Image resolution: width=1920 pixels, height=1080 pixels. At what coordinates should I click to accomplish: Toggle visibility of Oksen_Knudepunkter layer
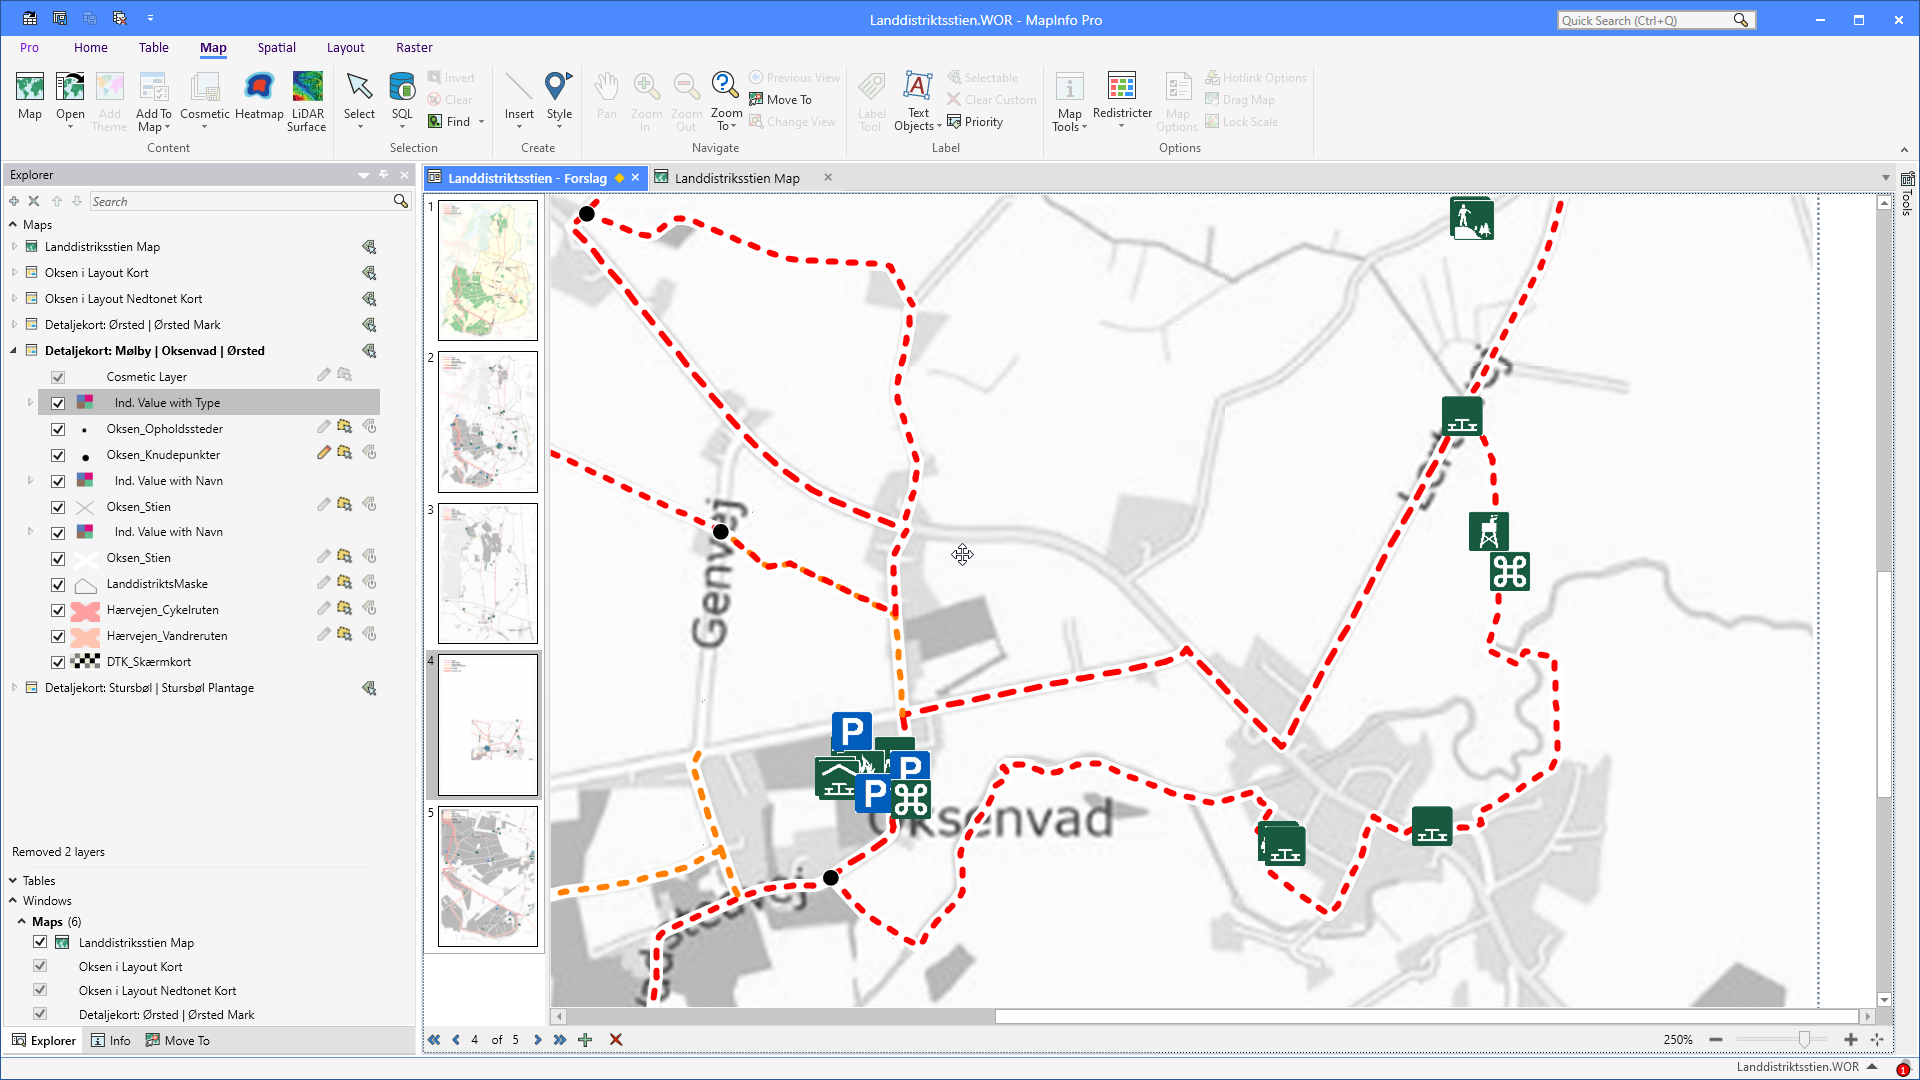(58, 455)
